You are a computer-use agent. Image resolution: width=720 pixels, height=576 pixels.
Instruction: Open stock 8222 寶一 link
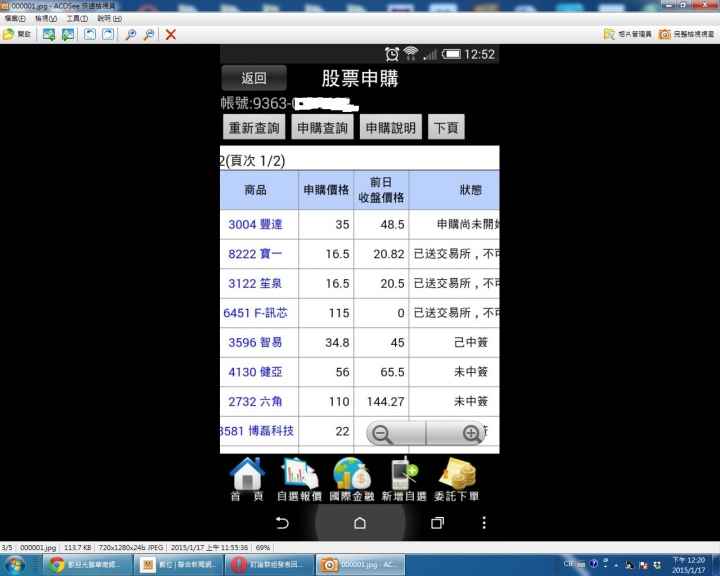255,254
